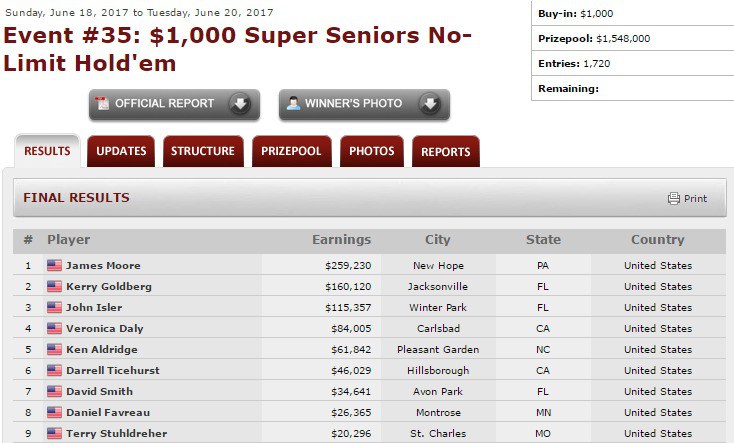The height and width of the screenshot is (443, 734).
Task: Open the Reports tab
Action: (x=445, y=152)
